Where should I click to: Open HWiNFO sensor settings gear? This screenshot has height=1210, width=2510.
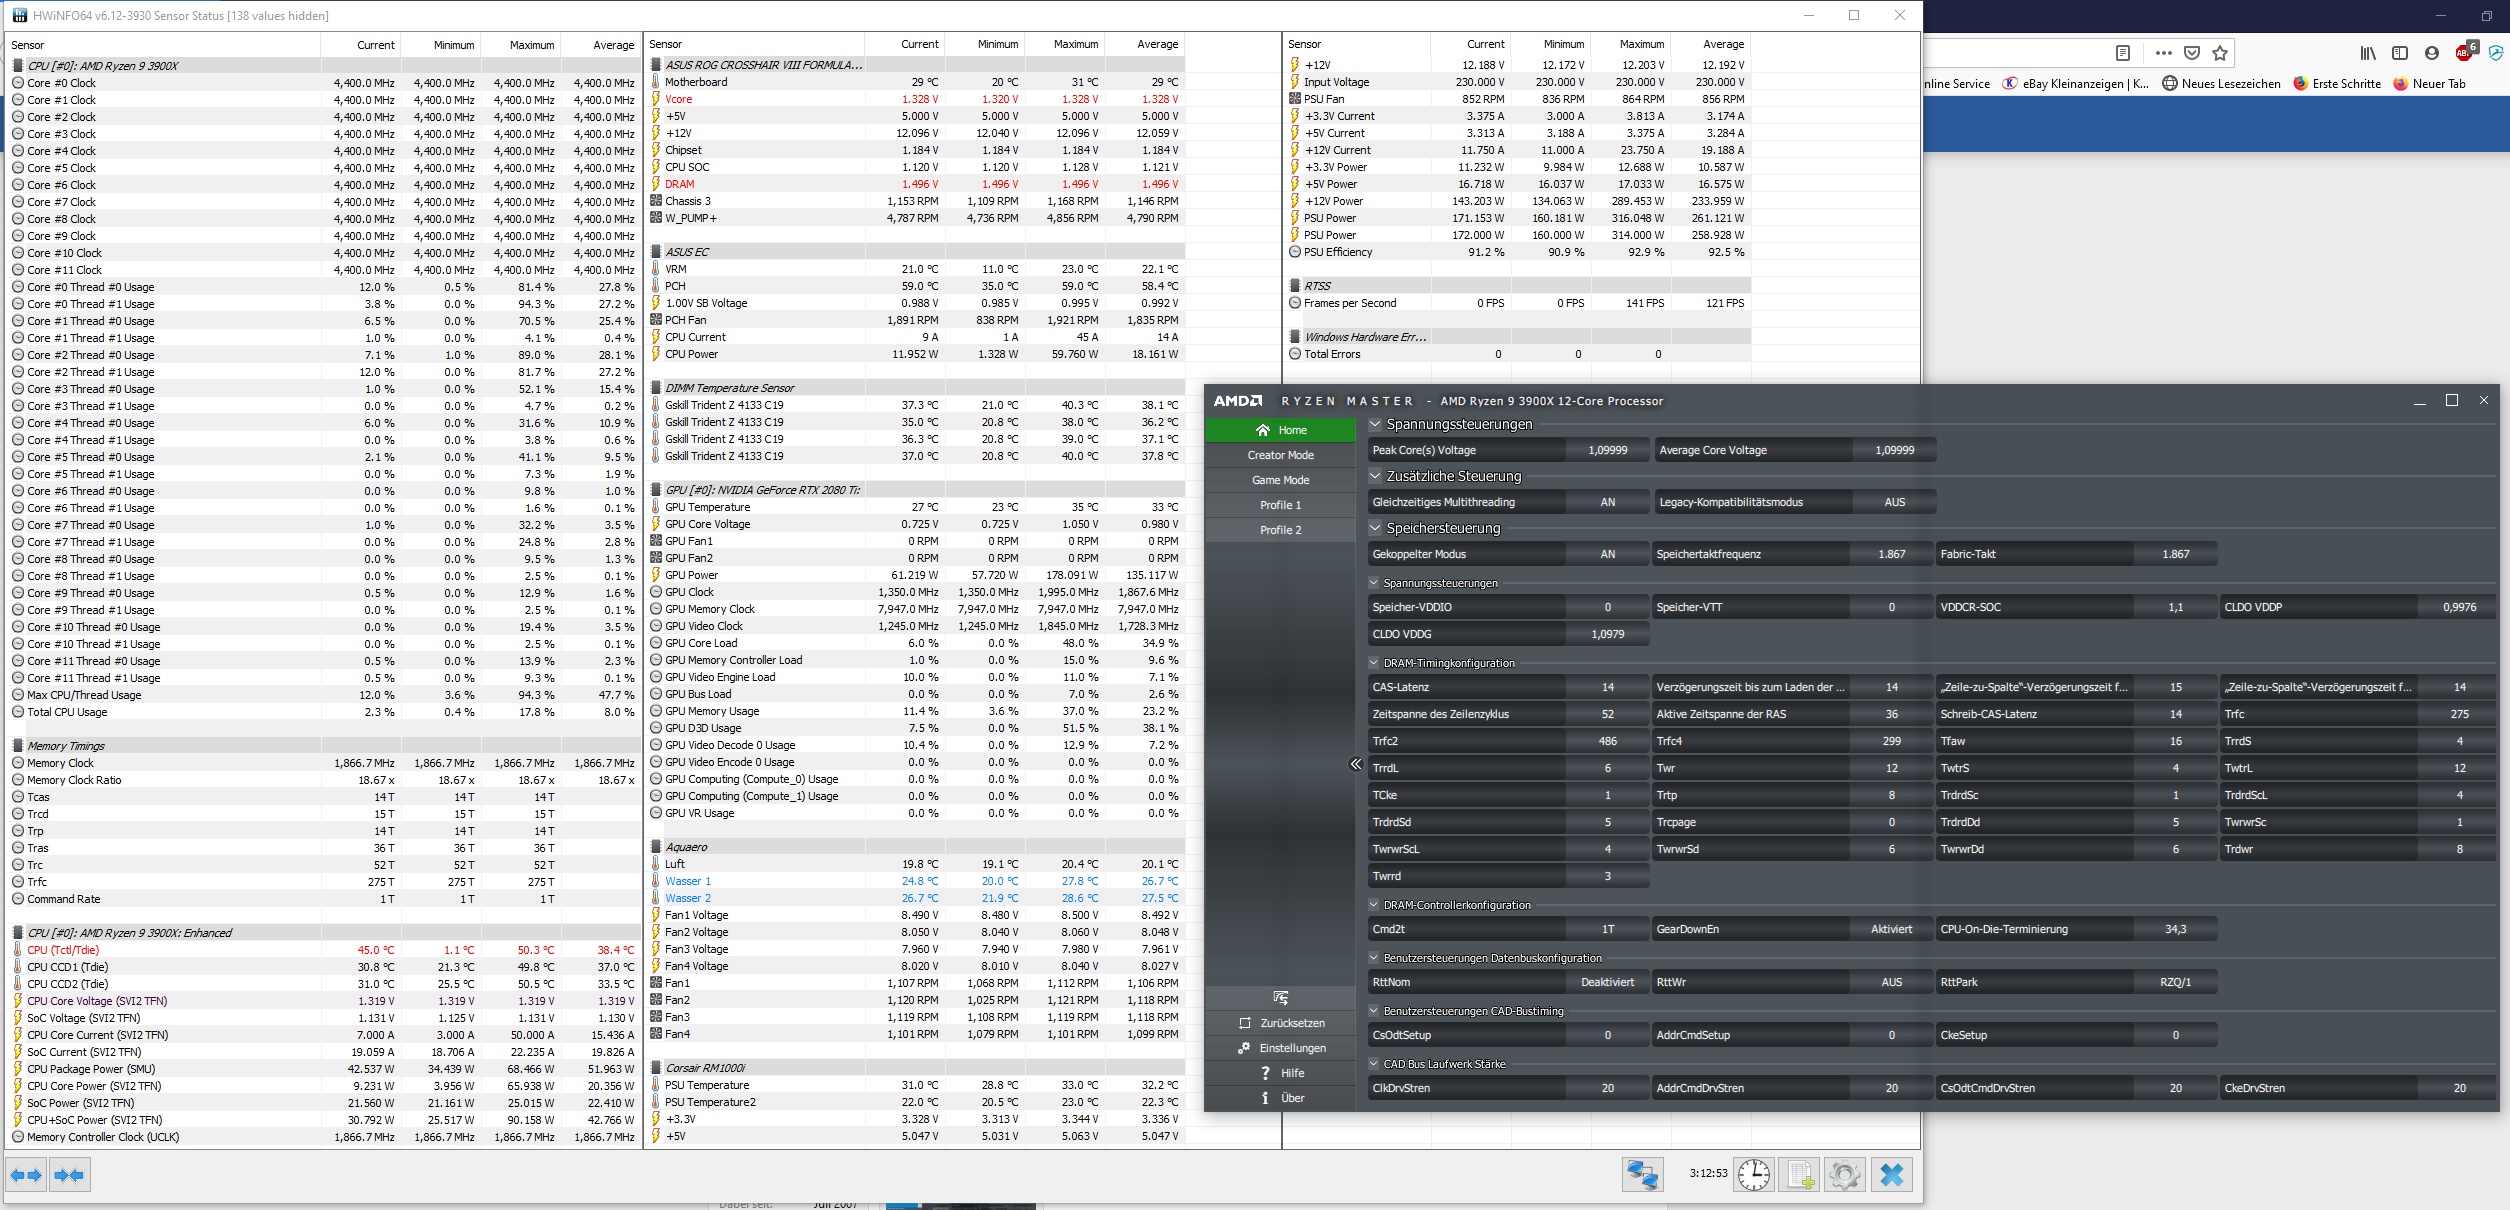(x=1845, y=1174)
